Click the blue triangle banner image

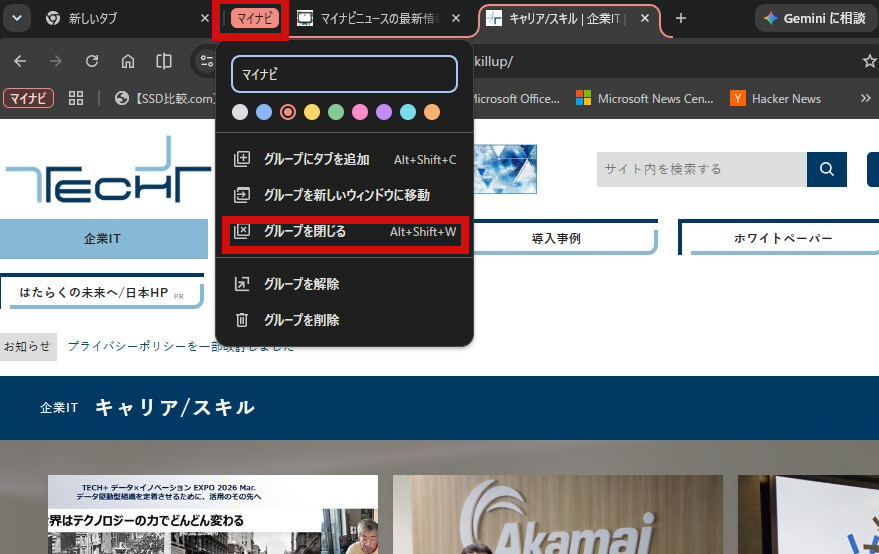click(x=506, y=169)
